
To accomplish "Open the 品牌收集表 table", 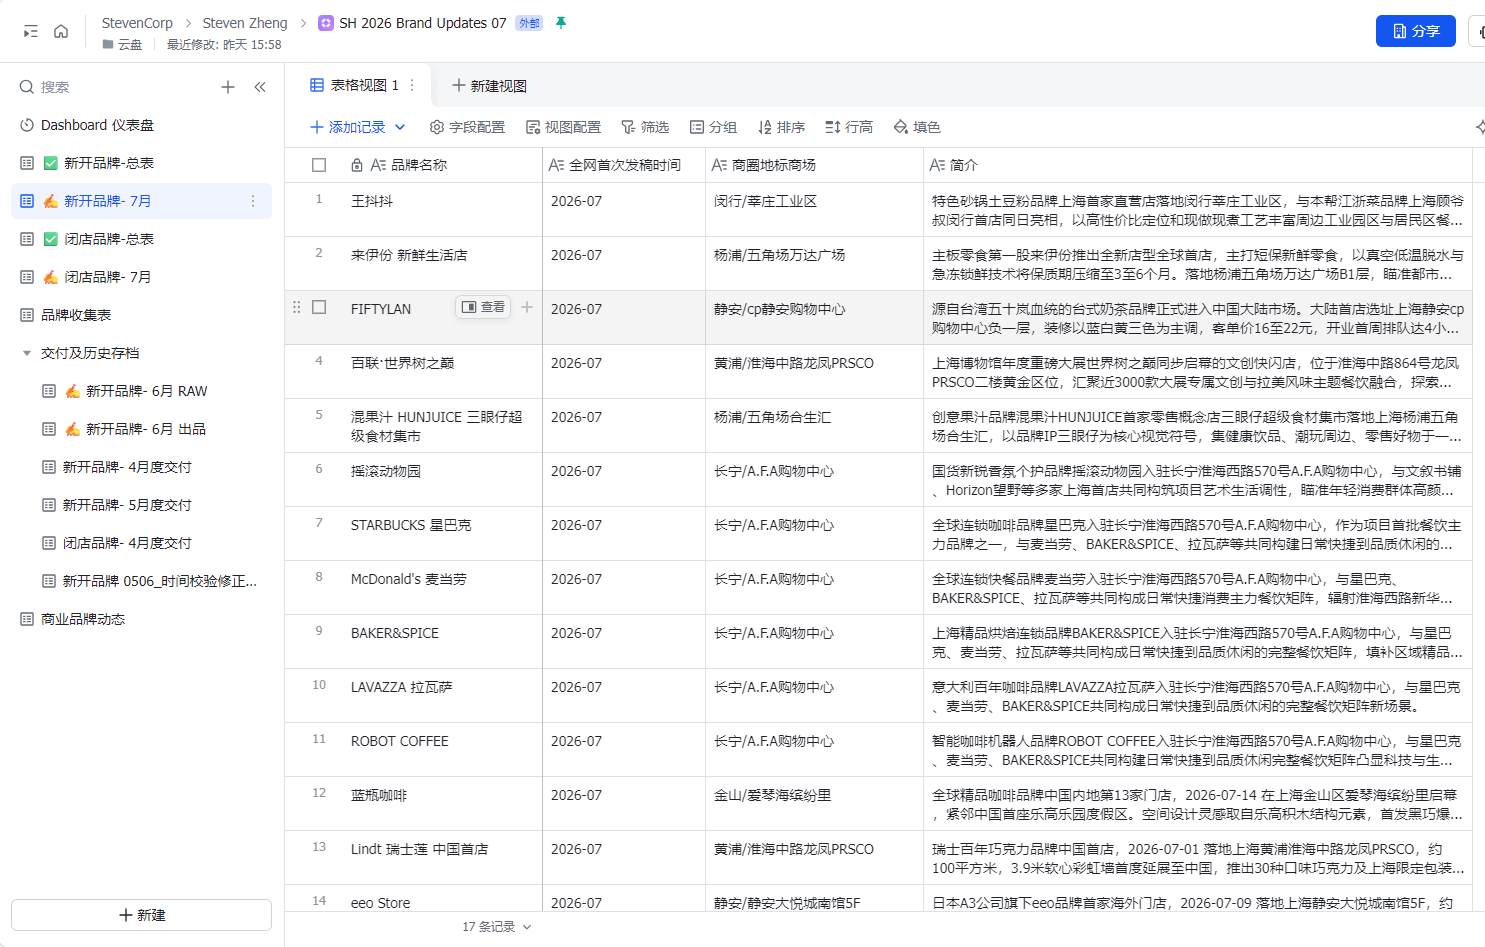I will (141, 315).
